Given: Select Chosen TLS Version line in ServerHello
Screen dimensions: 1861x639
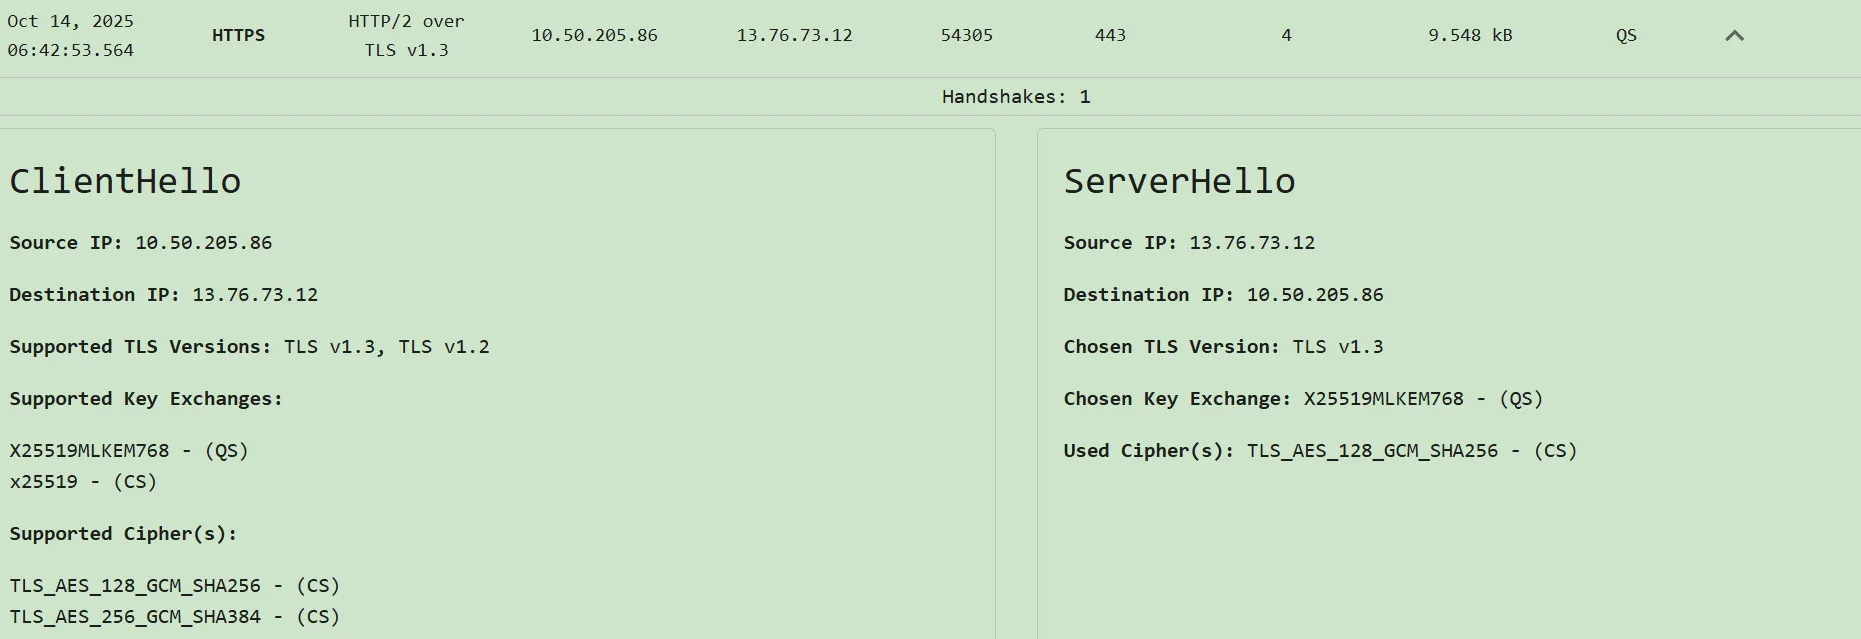Looking at the screenshot, I should point(1223,347).
